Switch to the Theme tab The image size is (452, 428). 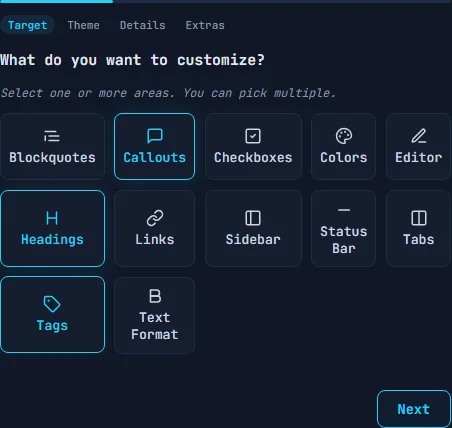(x=83, y=25)
